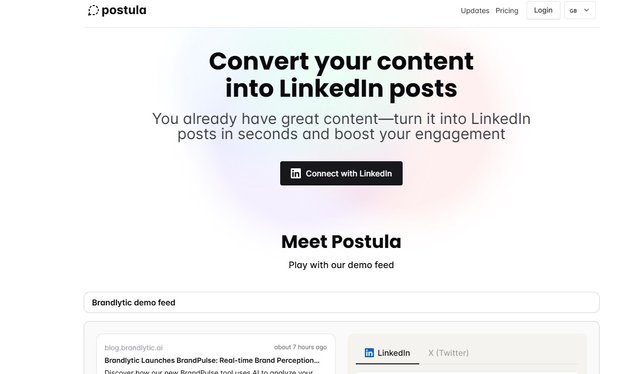Image resolution: width=640 pixels, height=374 pixels.
Task: Switch to the LinkedIn tab label
Action: [393, 353]
